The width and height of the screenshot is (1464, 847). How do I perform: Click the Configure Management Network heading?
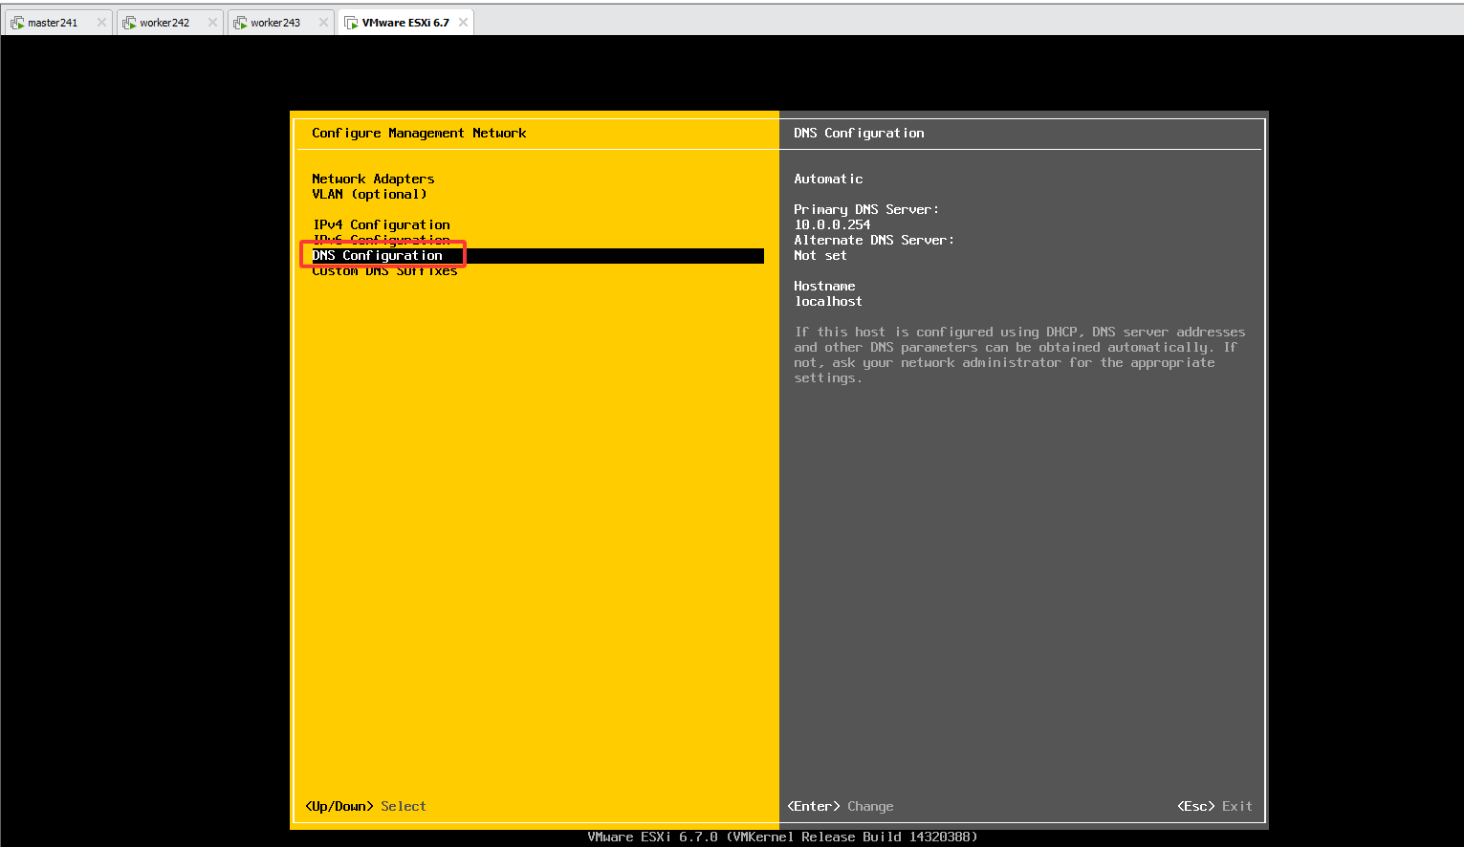coord(419,133)
